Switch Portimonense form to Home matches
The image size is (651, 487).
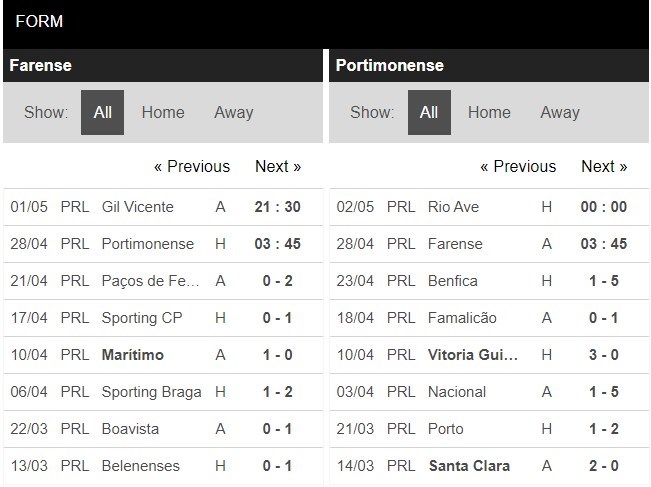[x=489, y=112]
